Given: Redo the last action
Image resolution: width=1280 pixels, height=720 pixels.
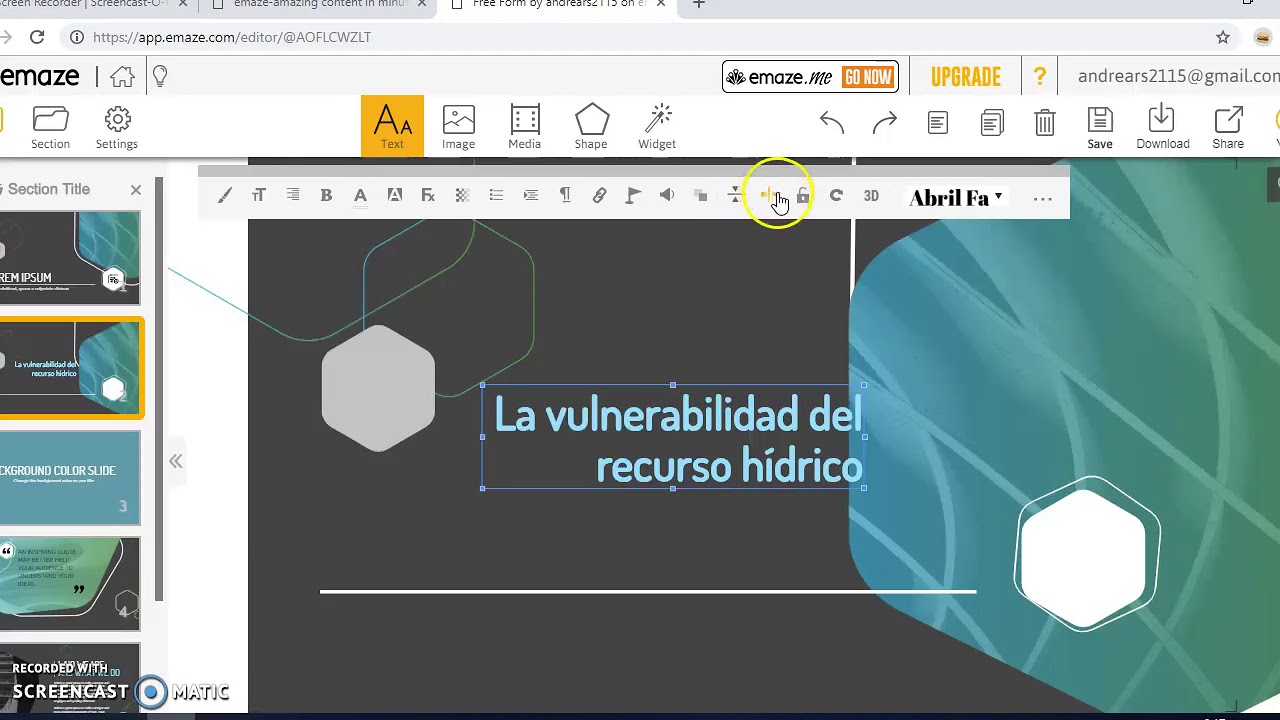Looking at the screenshot, I should point(885,122).
